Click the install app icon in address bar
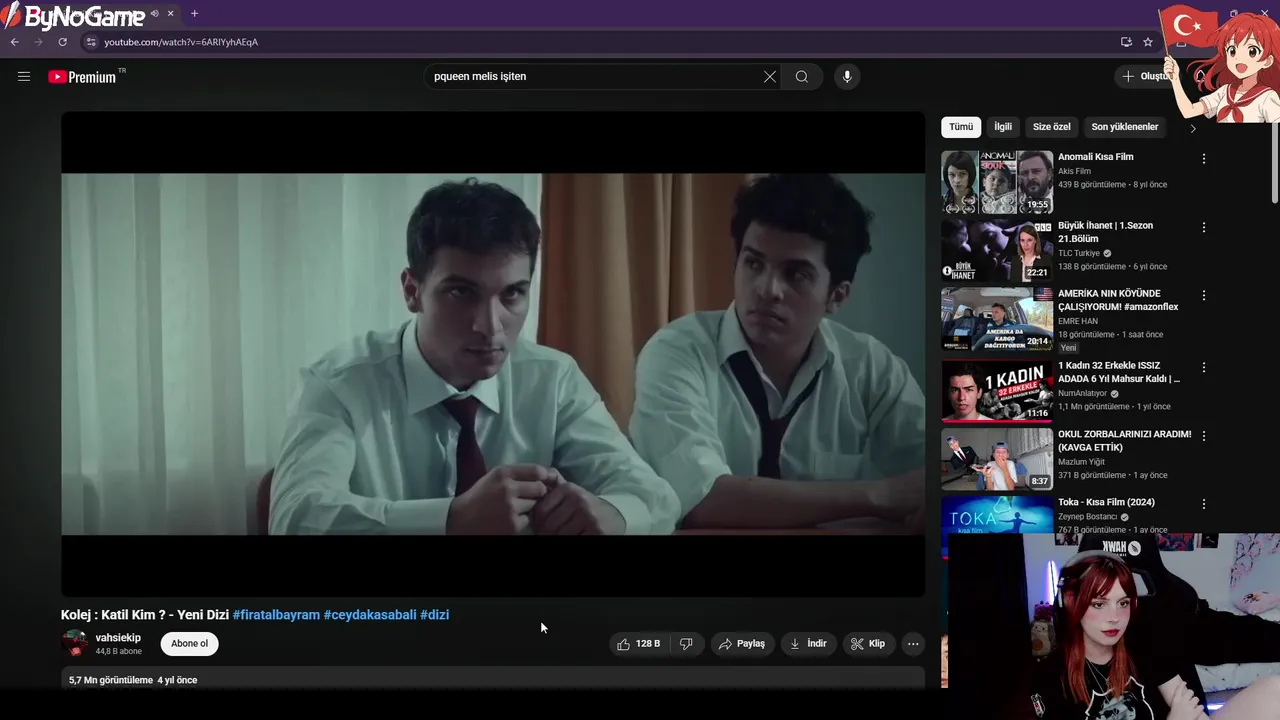The height and width of the screenshot is (720, 1280). (1126, 42)
